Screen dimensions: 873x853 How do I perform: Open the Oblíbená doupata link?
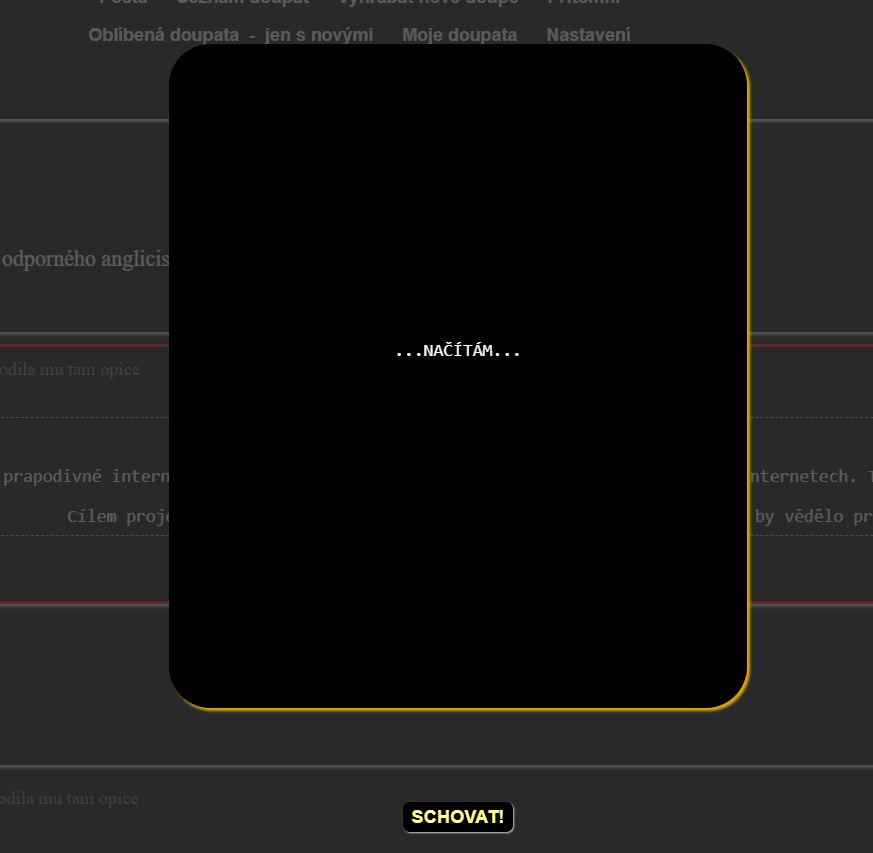[x=164, y=35]
